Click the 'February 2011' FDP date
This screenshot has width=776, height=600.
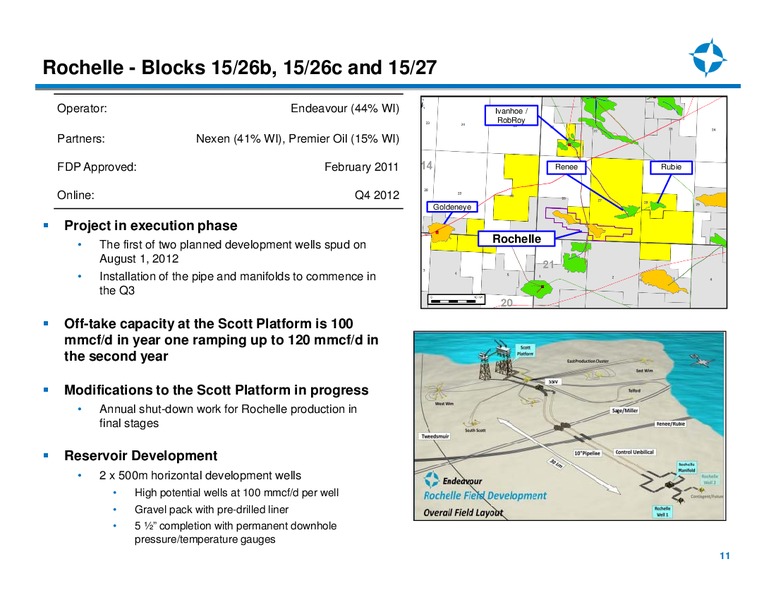[x=361, y=167]
